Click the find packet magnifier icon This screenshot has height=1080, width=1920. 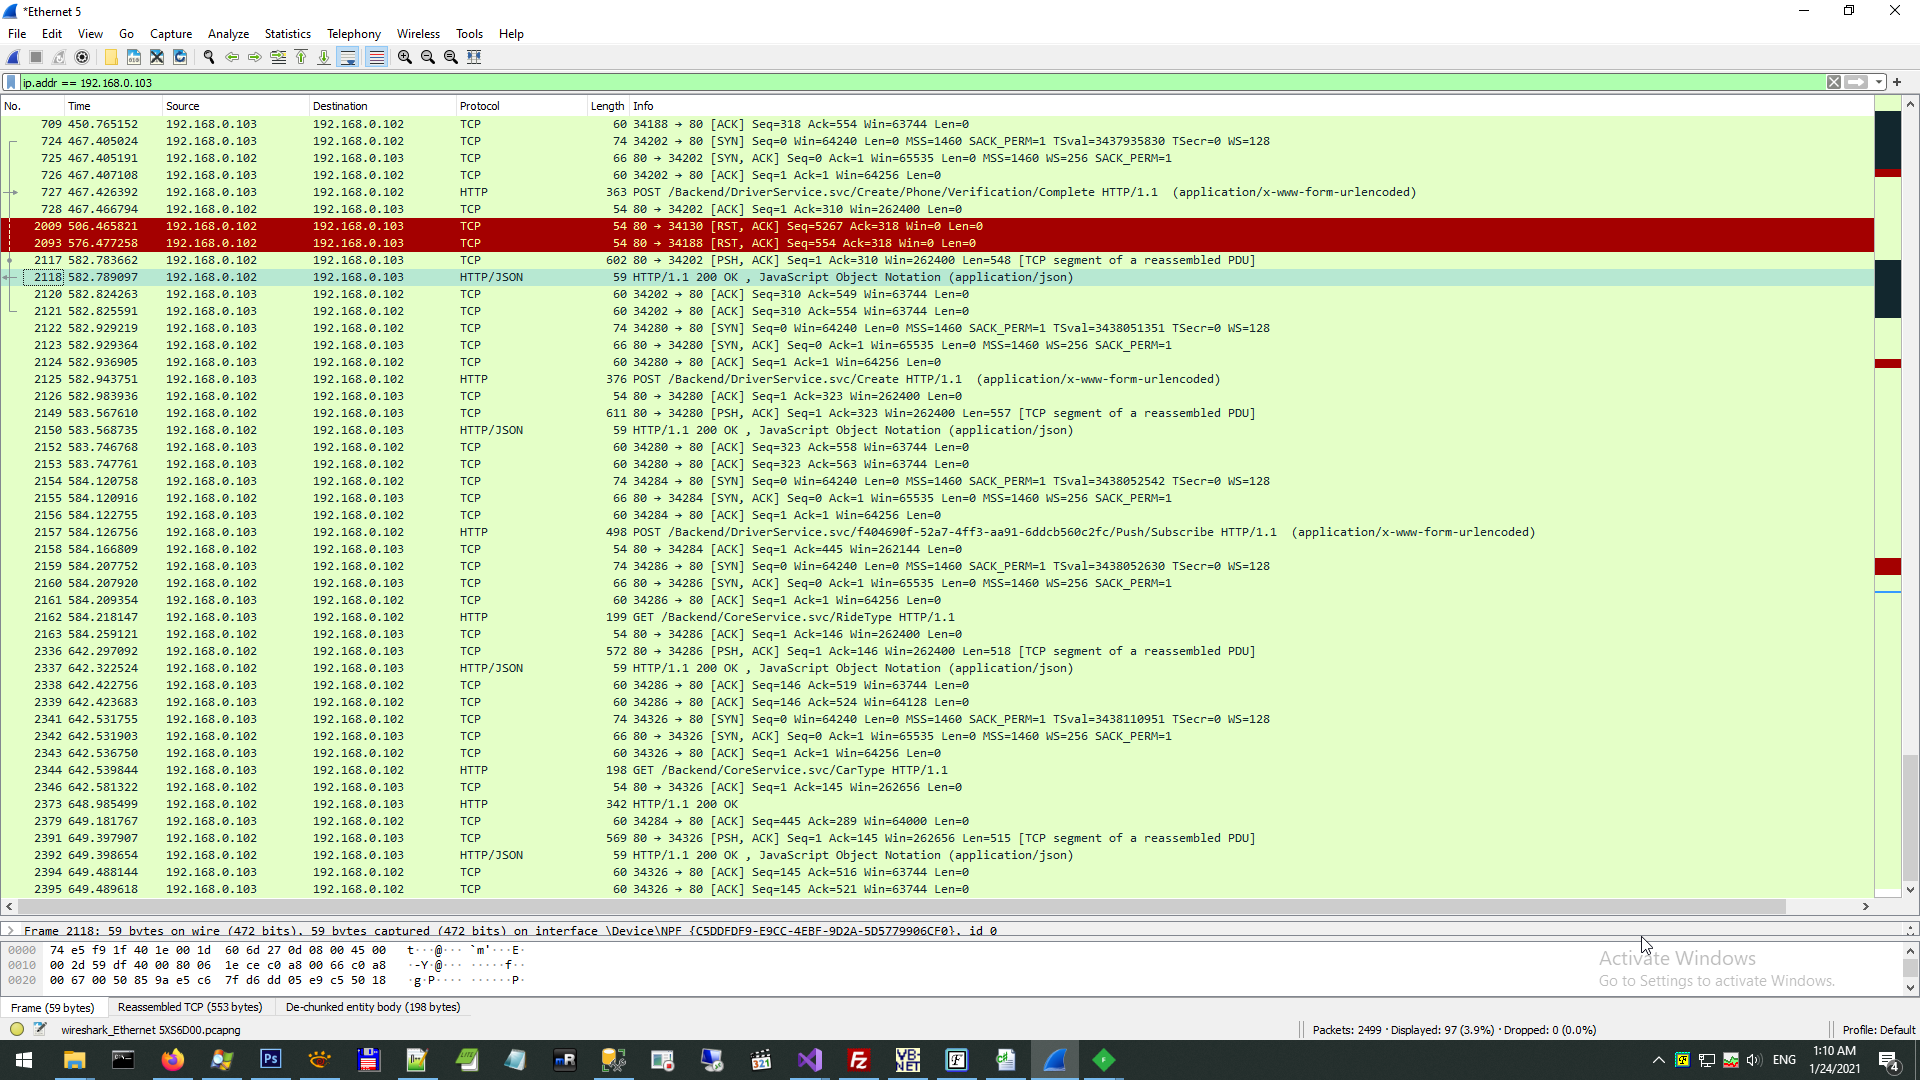(209, 57)
